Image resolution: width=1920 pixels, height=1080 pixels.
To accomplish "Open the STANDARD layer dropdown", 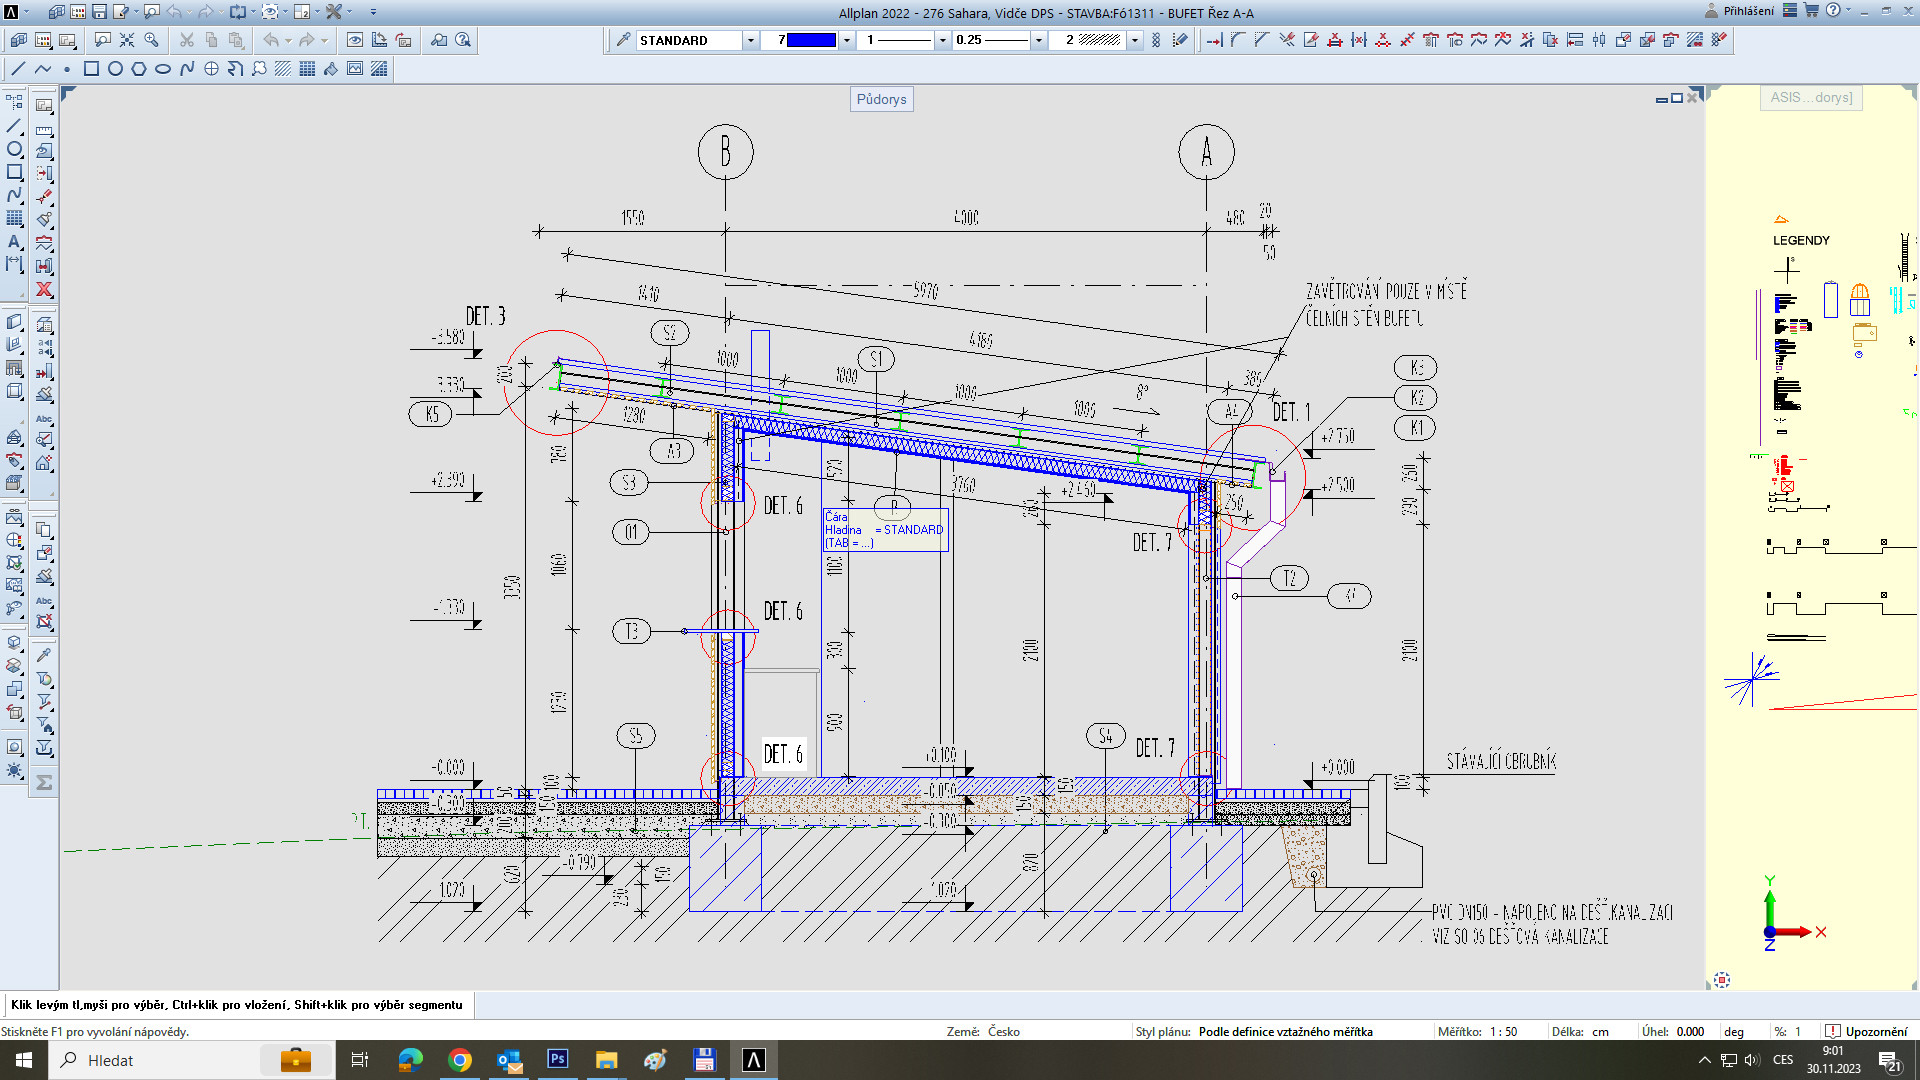I will [x=751, y=40].
